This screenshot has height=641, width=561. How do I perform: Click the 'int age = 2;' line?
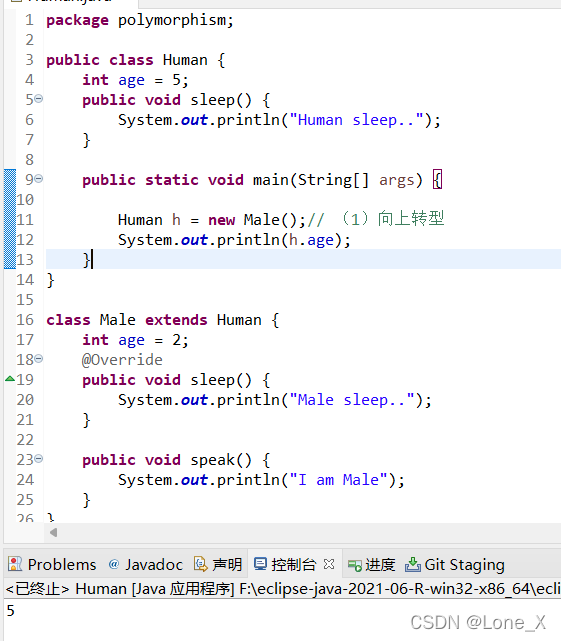(x=135, y=340)
